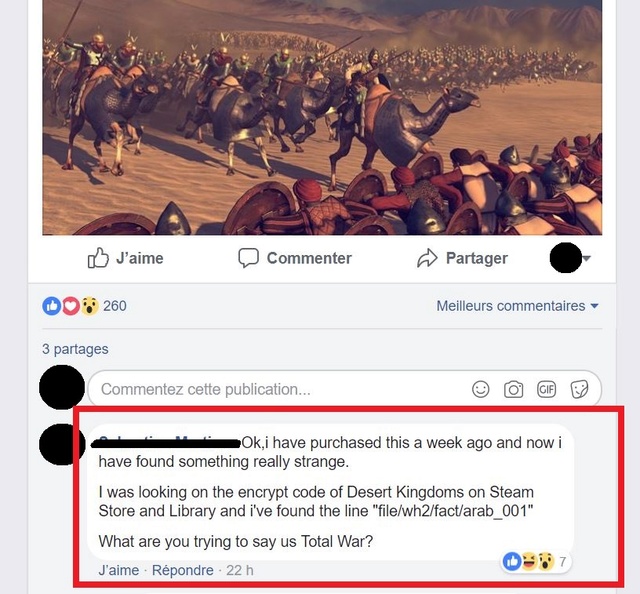Click the blue like reaction icon beside 260
Viewport: 640px width, 594px height.
(x=51, y=306)
